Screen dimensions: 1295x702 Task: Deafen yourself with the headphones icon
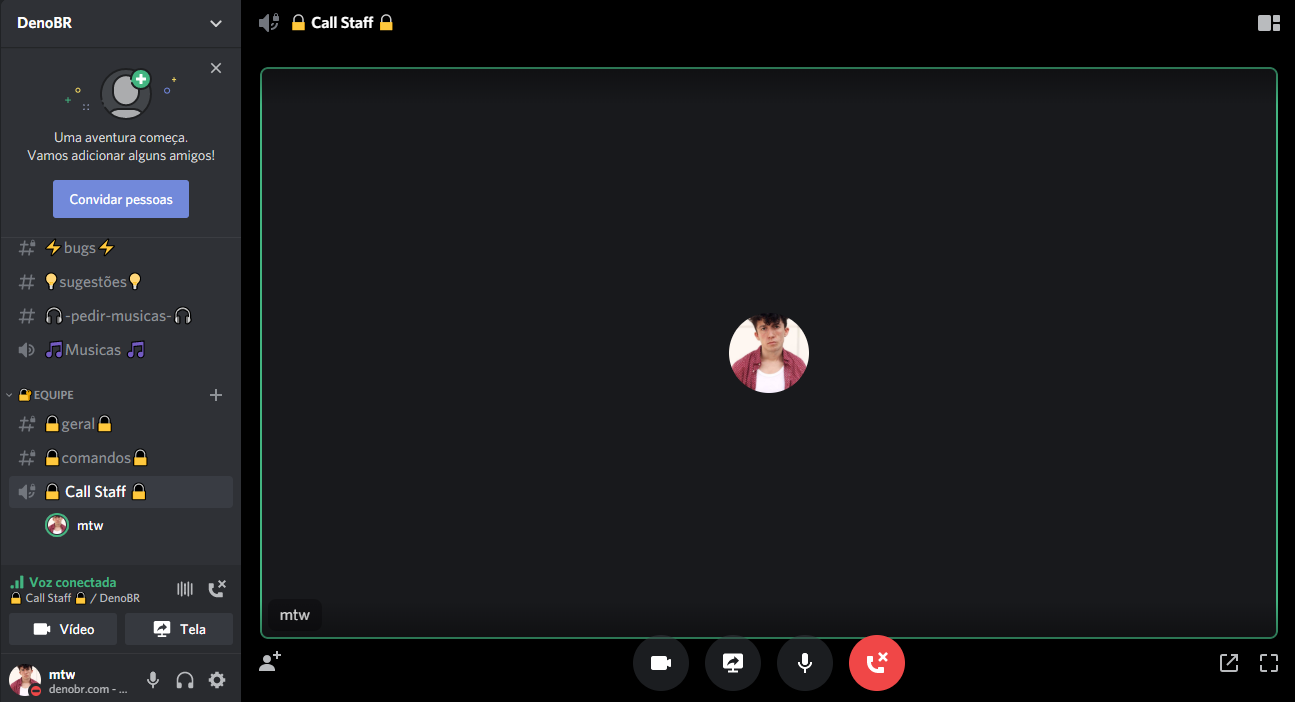(185, 680)
